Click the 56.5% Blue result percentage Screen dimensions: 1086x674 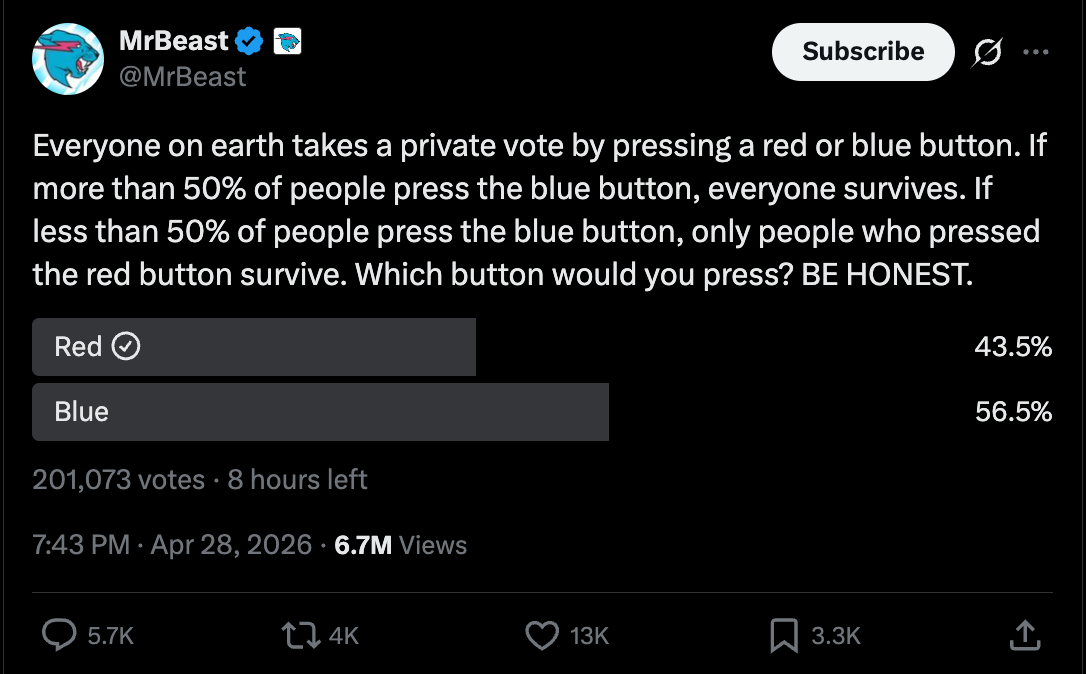click(1013, 412)
